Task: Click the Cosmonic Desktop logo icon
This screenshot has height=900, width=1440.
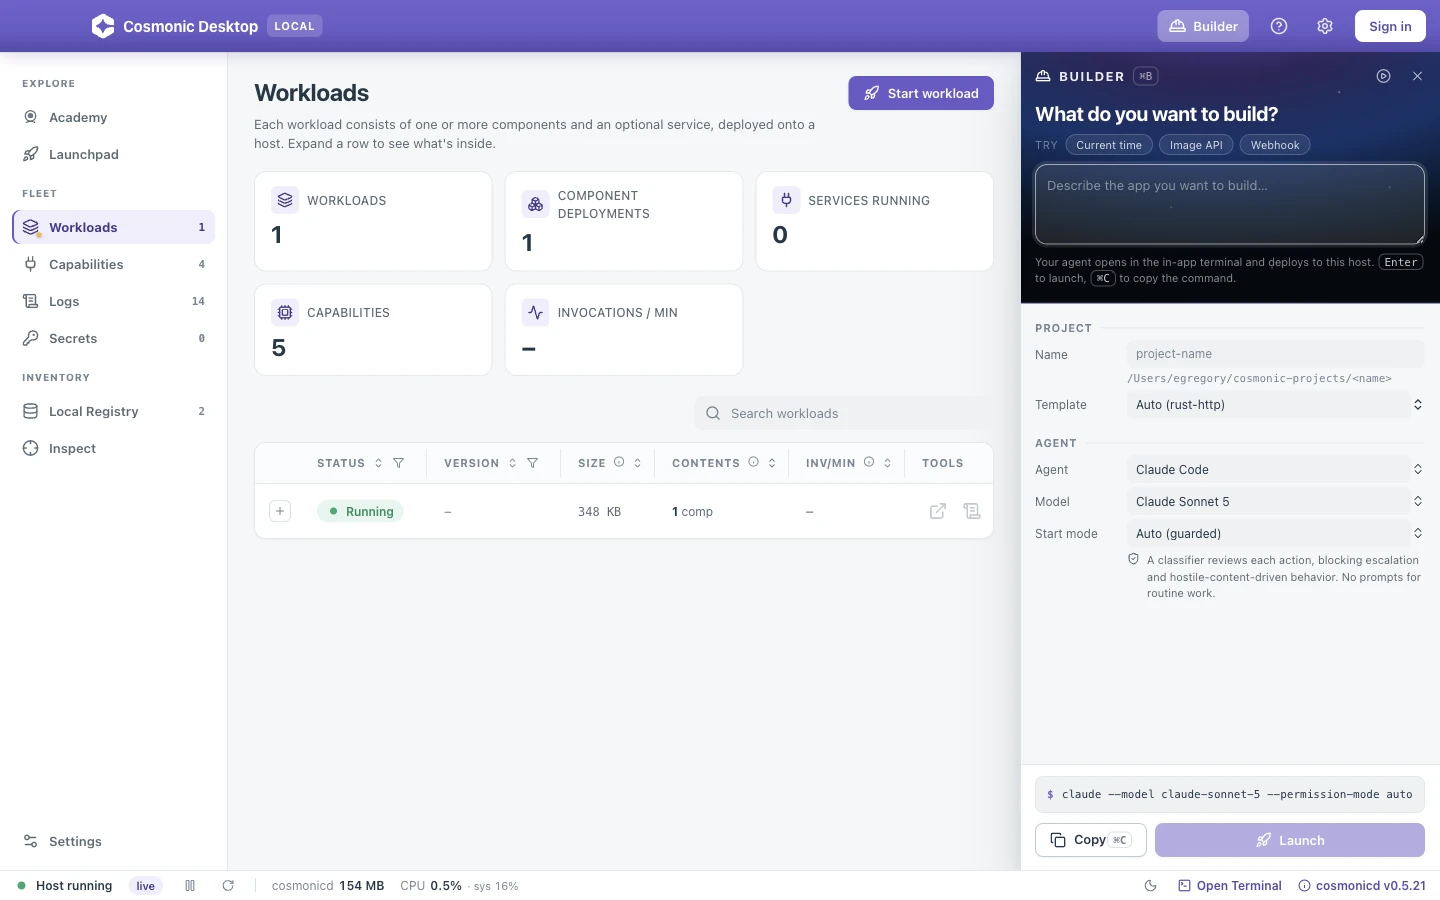Action: [x=103, y=26]
